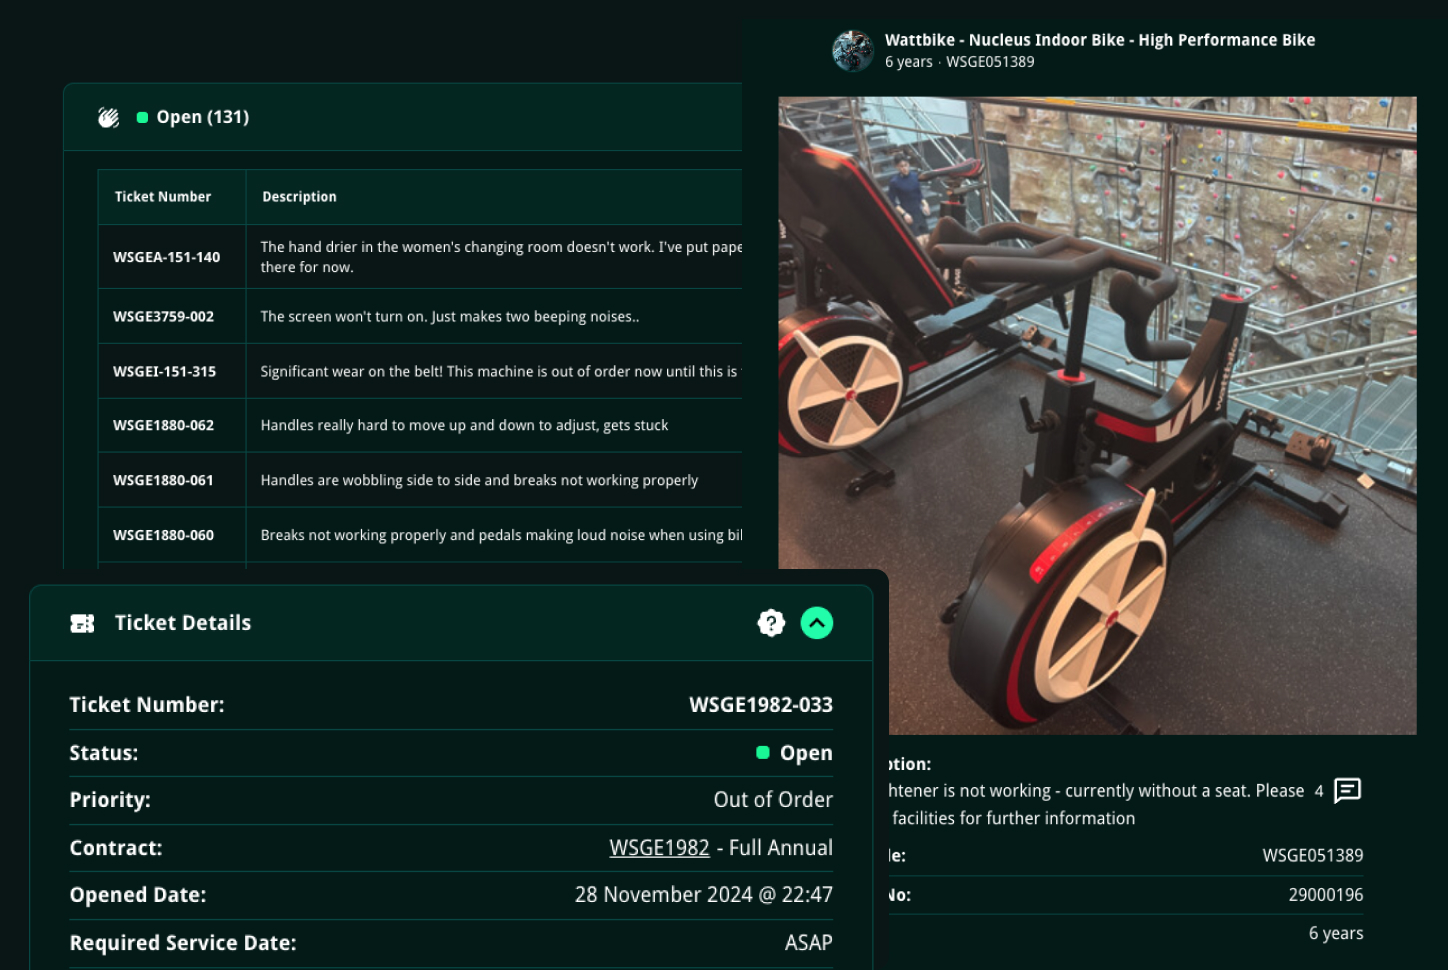Click the 'Handles really hard to move' description
The image size is (1448, 970).
tap(464, 425)
